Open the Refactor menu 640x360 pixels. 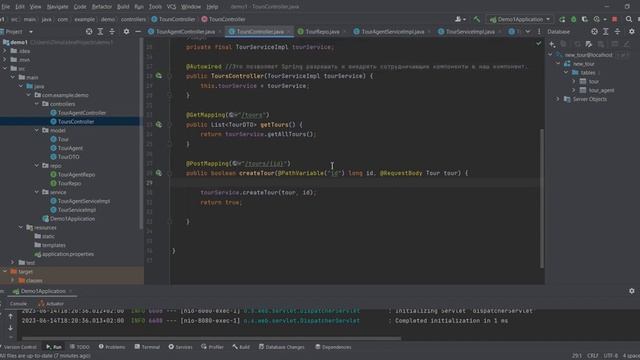click(102, 7)
